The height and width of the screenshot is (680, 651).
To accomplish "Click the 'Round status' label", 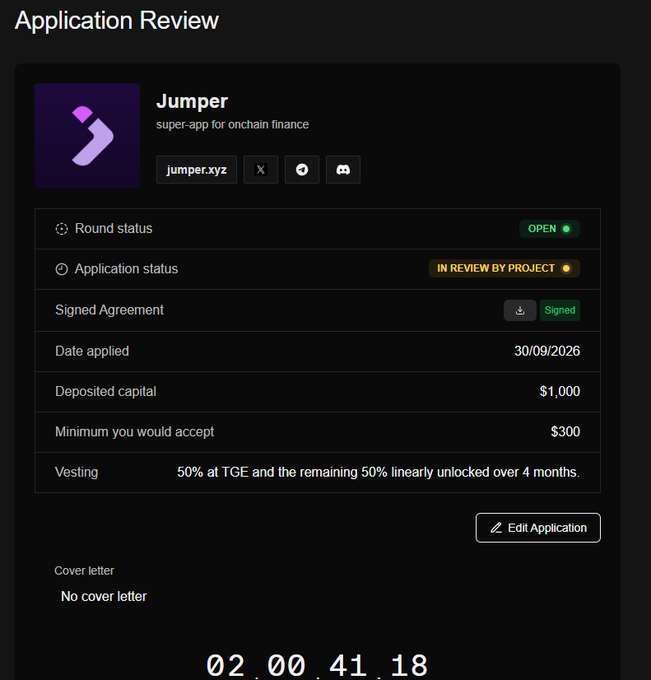I will 114,229.
